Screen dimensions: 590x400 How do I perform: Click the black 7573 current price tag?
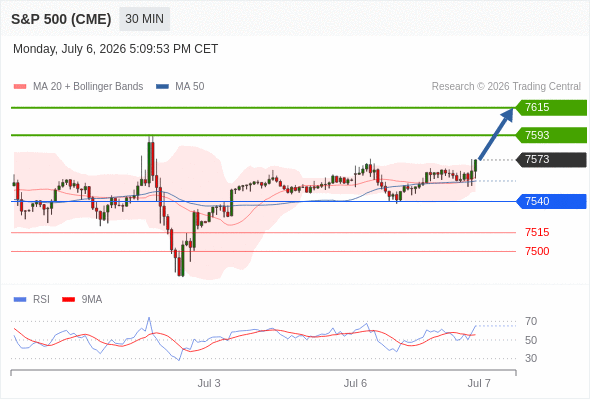[x=551, y=160]
